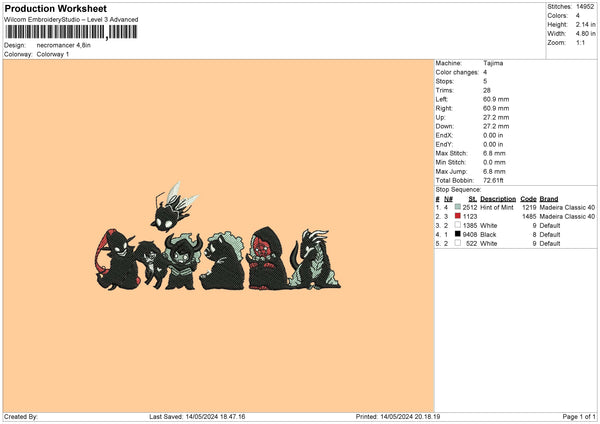Click the 'Right:' label

point(444,108)
